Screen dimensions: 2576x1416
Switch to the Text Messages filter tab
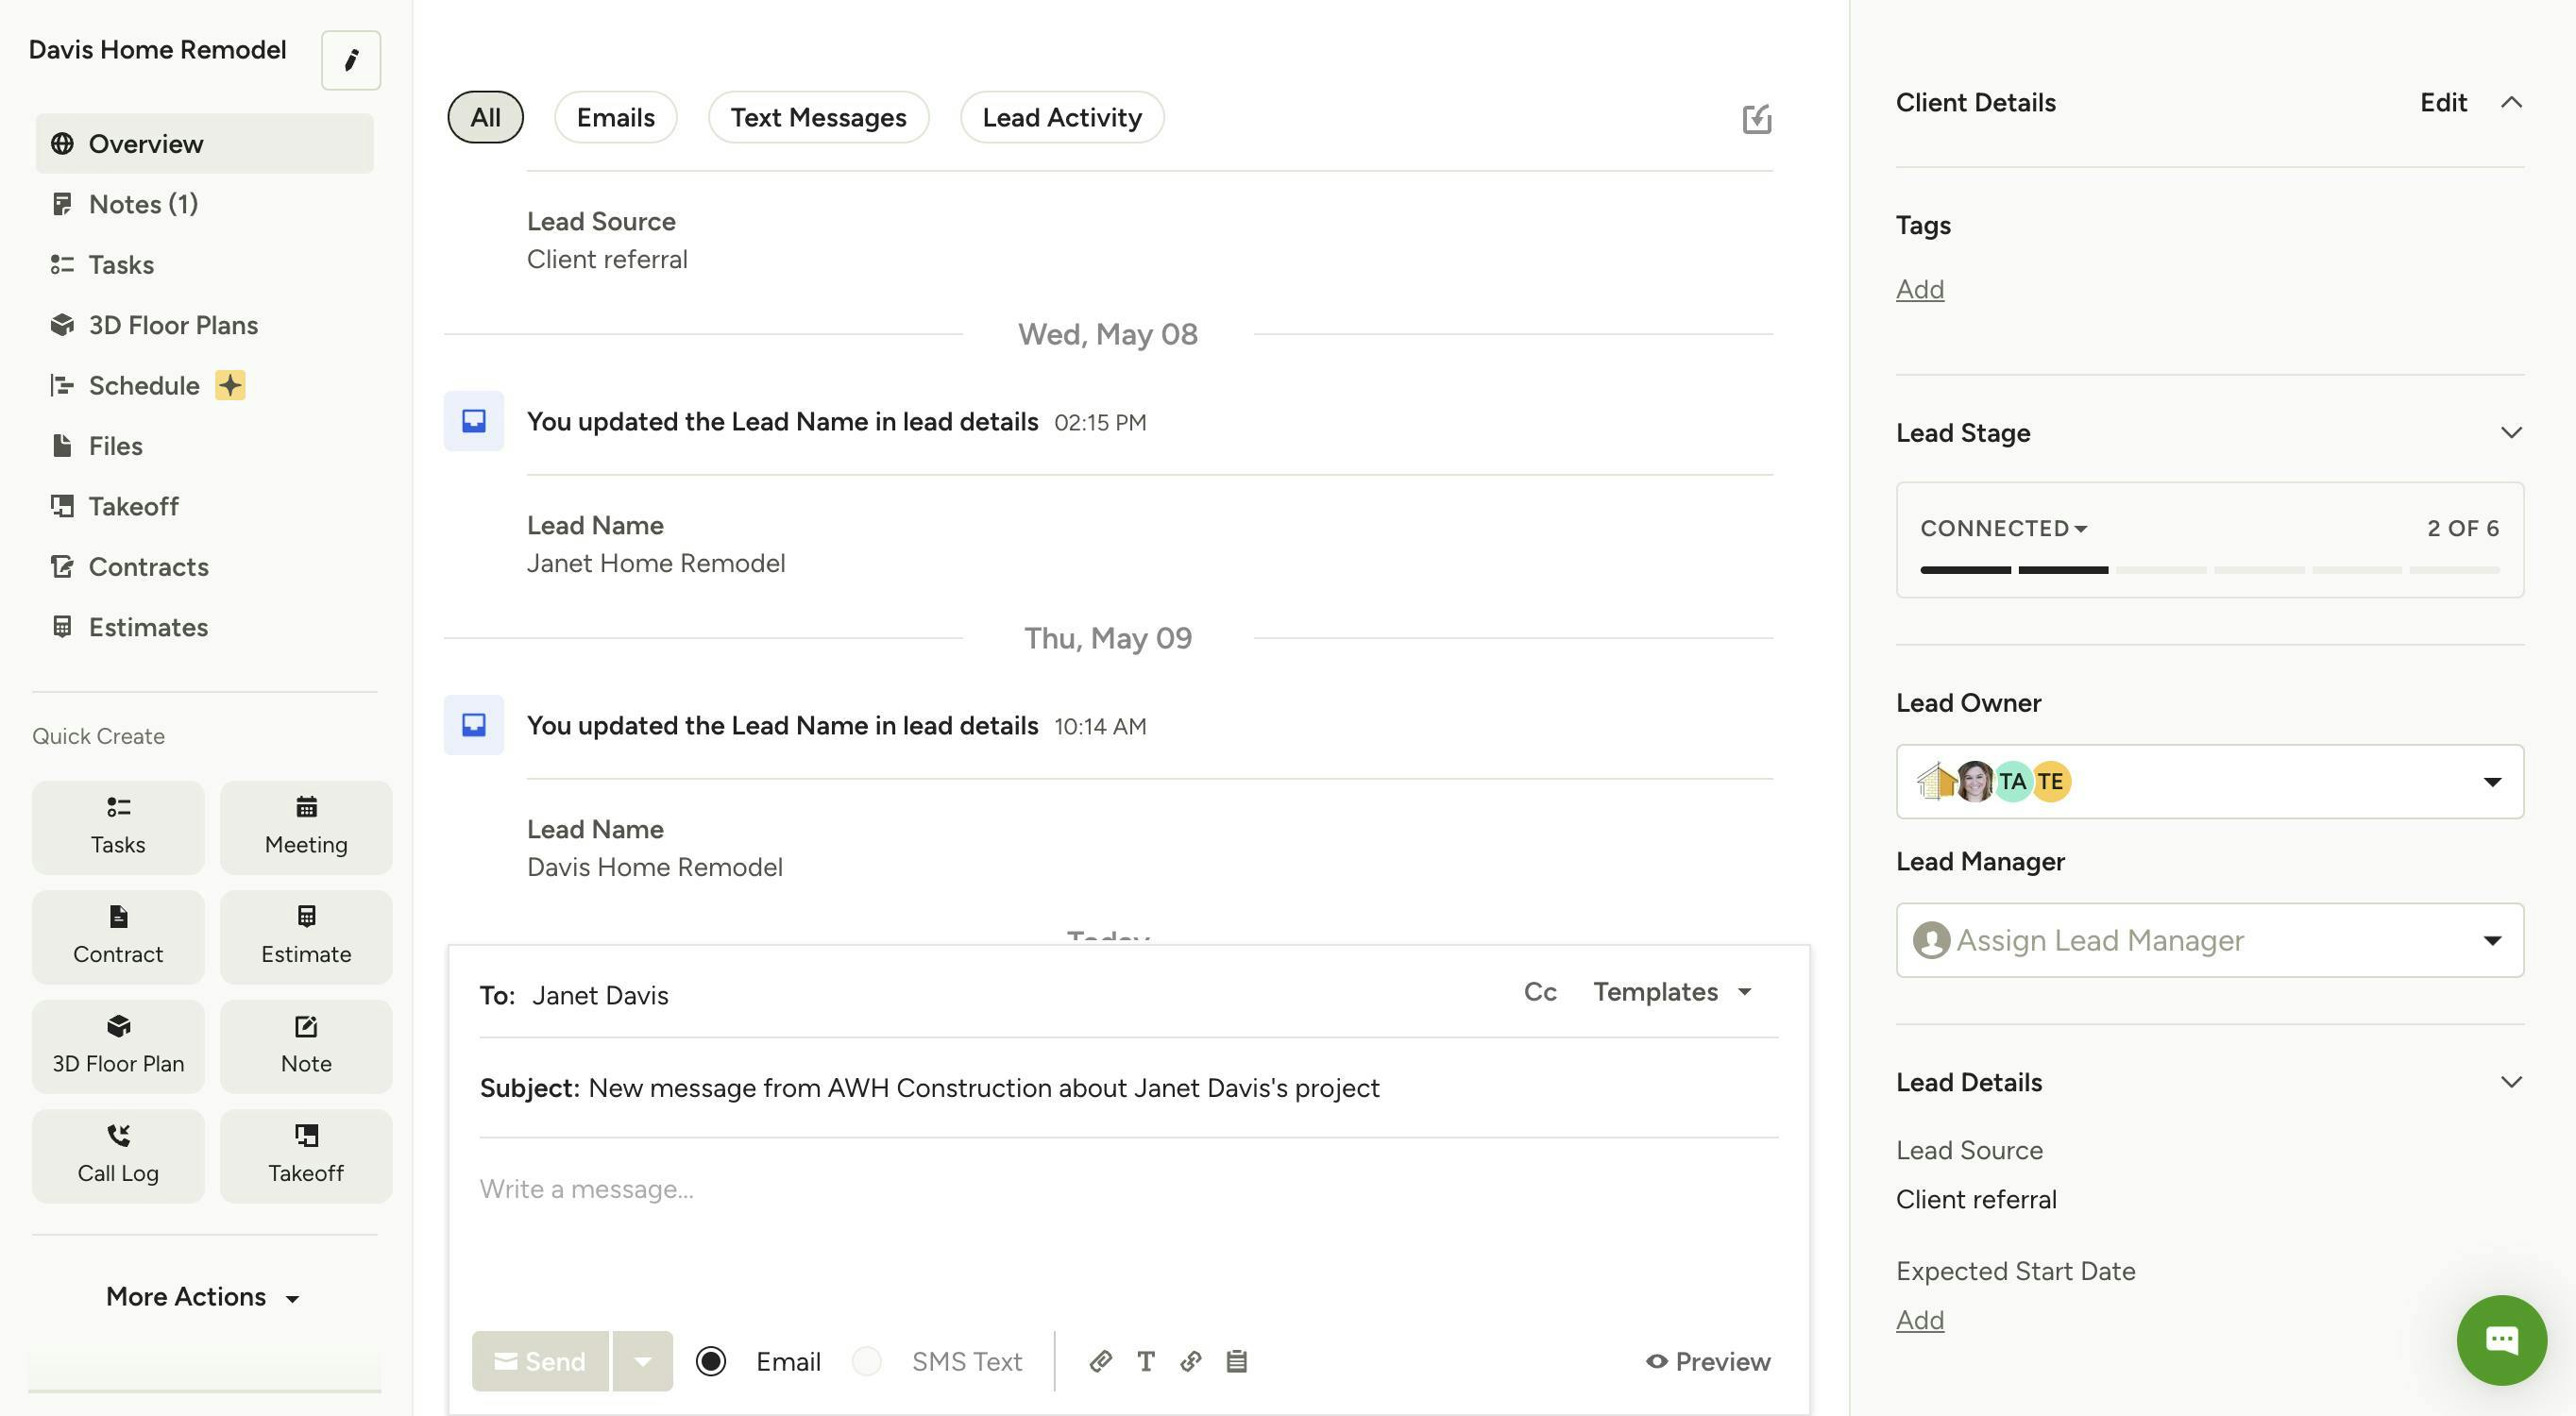(817, 117)
